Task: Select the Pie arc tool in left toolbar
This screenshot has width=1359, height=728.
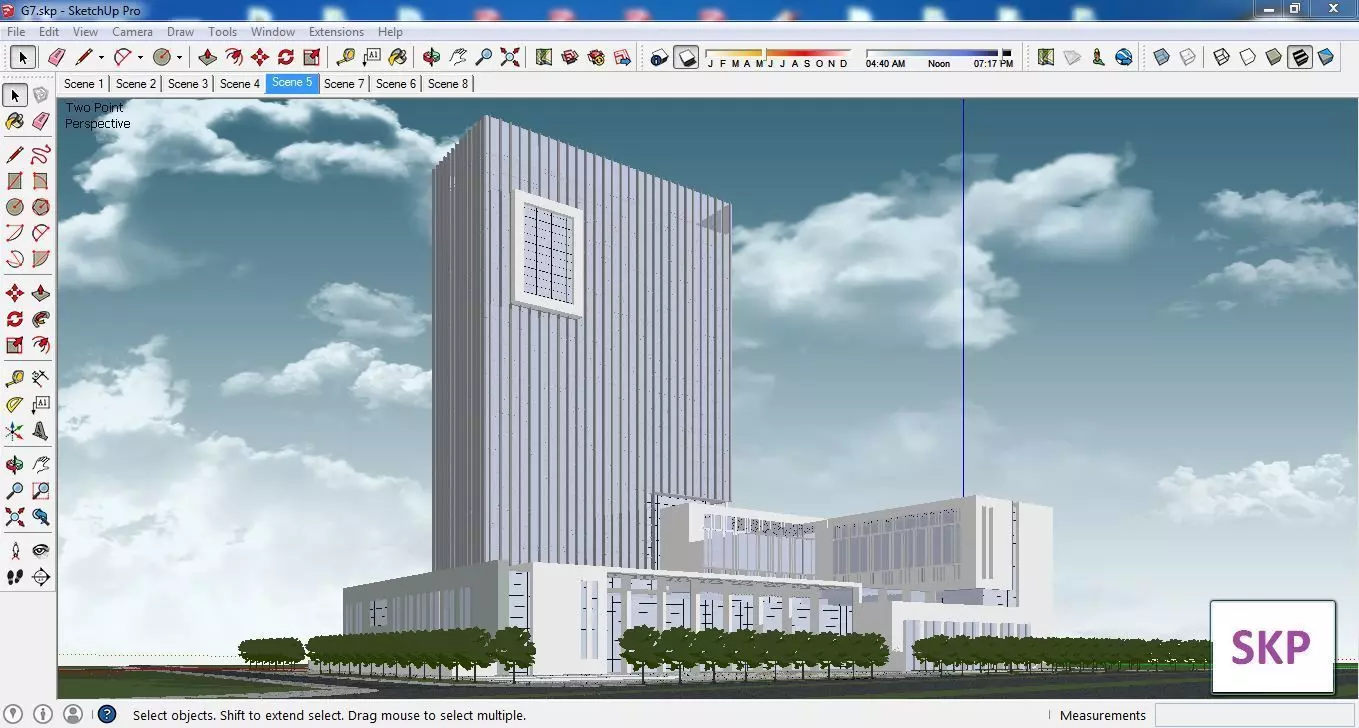Action: 40,259
